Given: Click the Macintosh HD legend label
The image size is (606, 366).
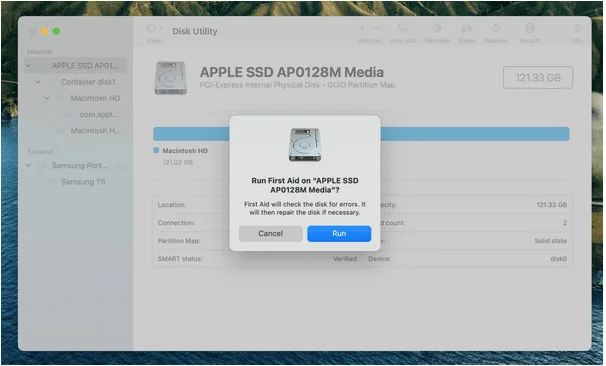Looking at the screenshot, I should point(185,151).
